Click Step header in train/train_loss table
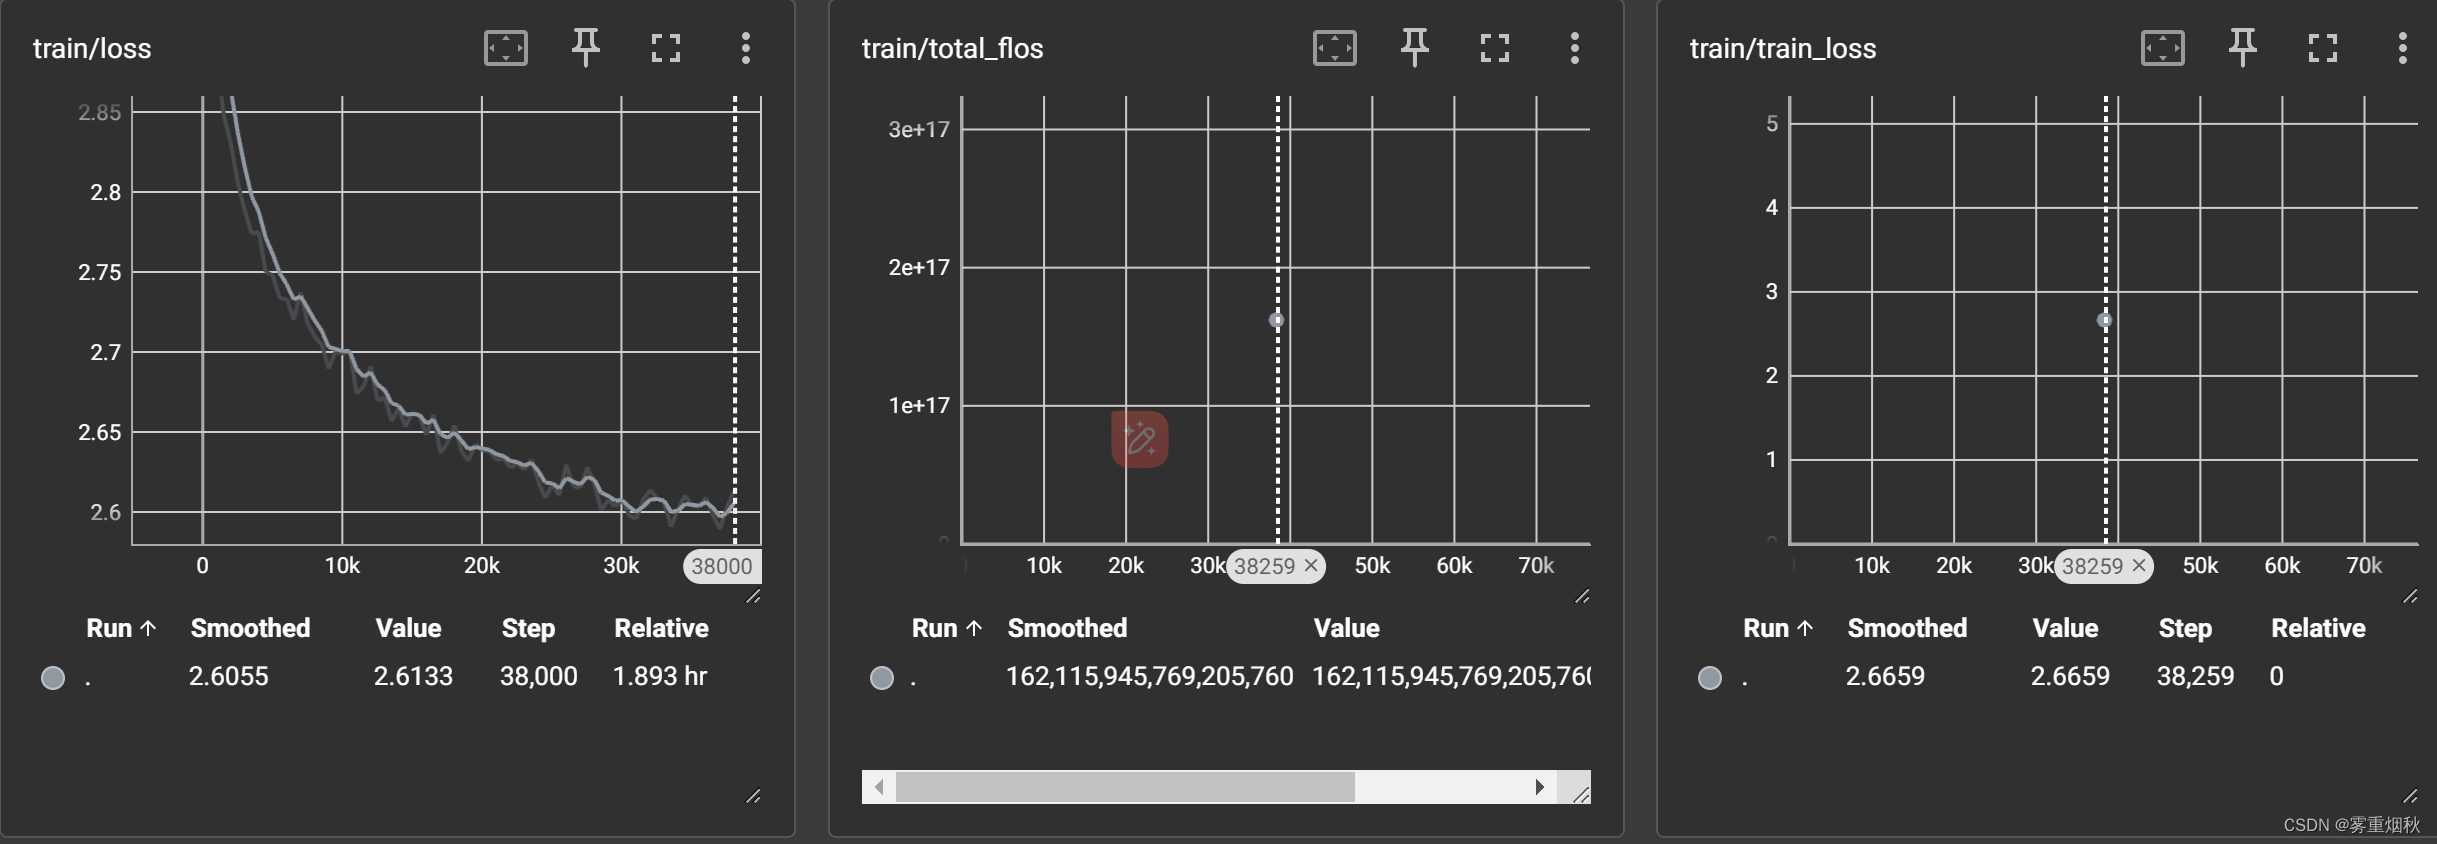The width and height of the screenshot is (2437, 844). (2185, 628)
